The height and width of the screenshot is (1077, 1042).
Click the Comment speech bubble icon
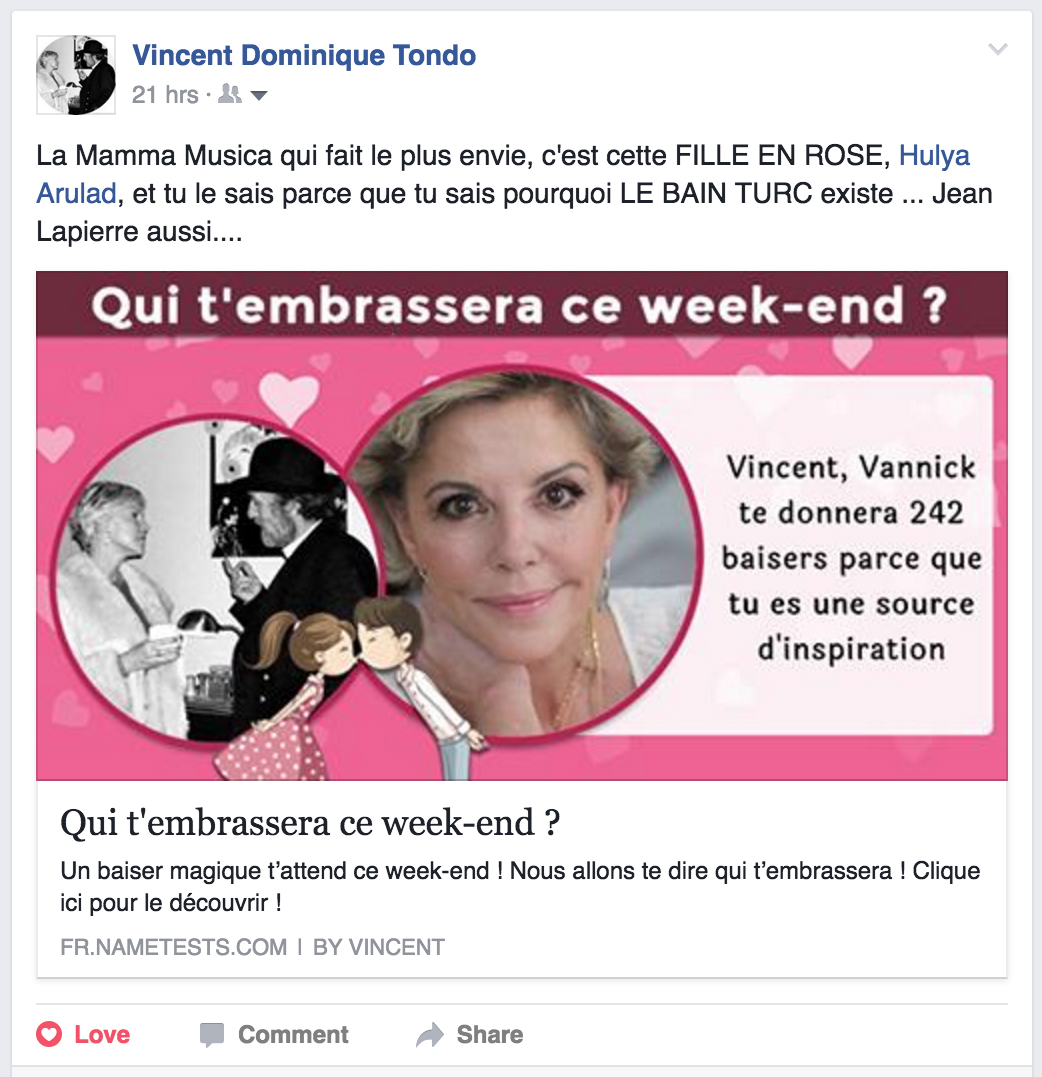(212, 1034)
